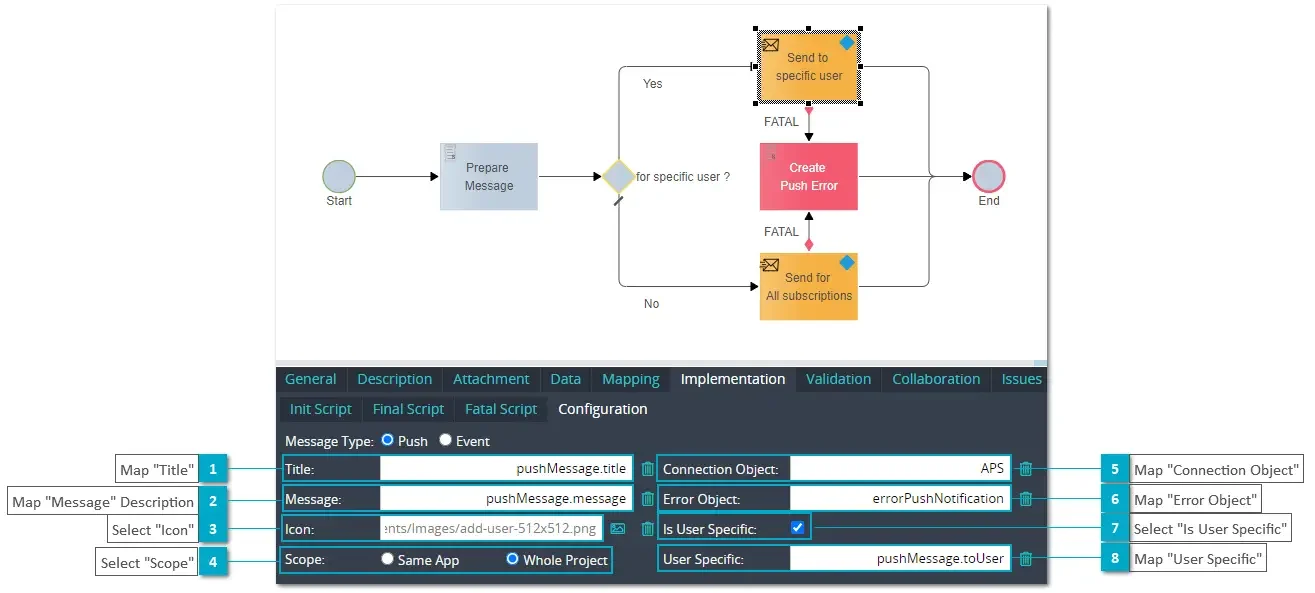Click the Title input containing pushMessage.title

point(508,468)
